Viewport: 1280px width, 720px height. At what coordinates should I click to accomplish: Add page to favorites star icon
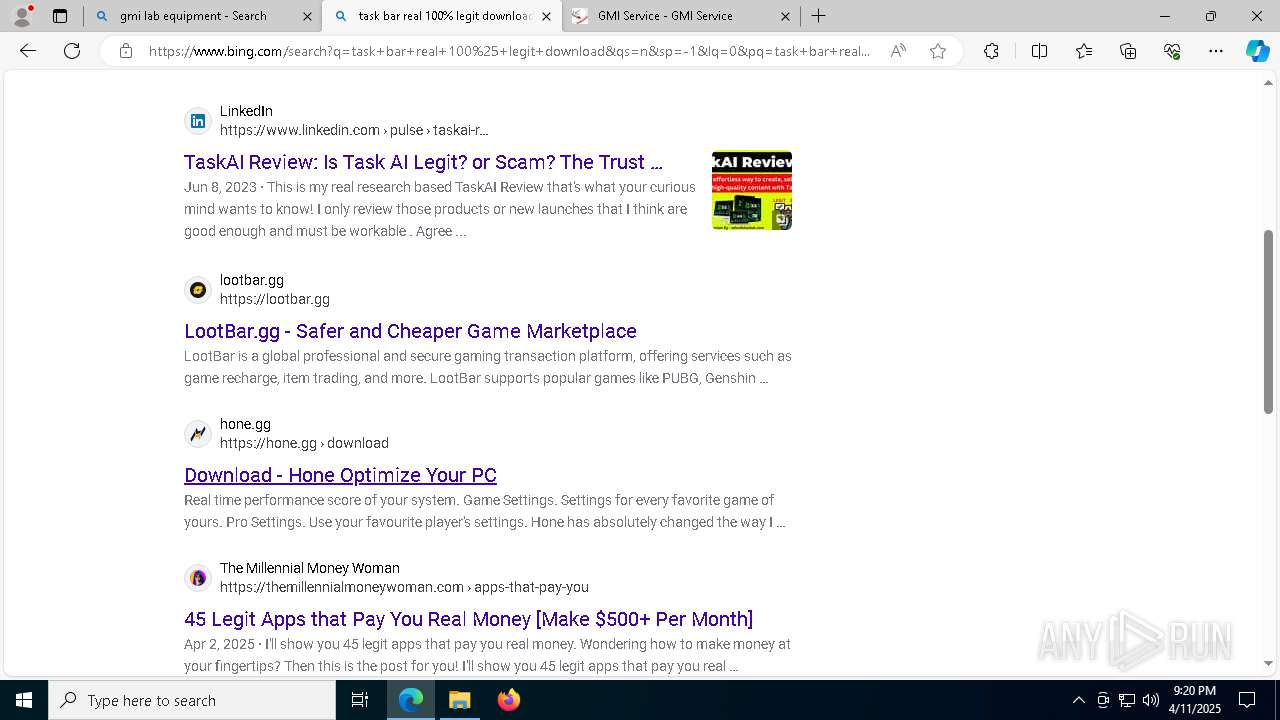click(938, 51)
